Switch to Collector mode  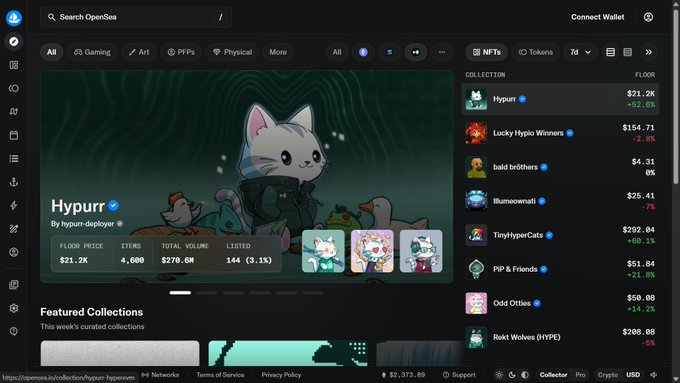(x=553, y=375)
